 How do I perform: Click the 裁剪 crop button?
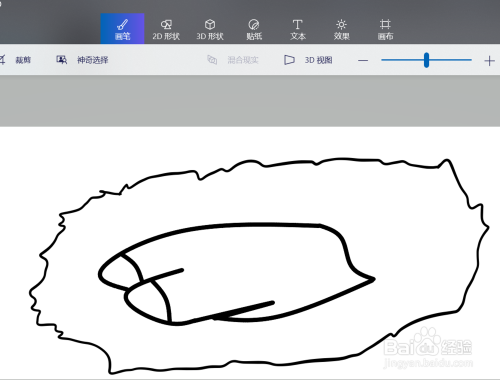click(17, 60)
